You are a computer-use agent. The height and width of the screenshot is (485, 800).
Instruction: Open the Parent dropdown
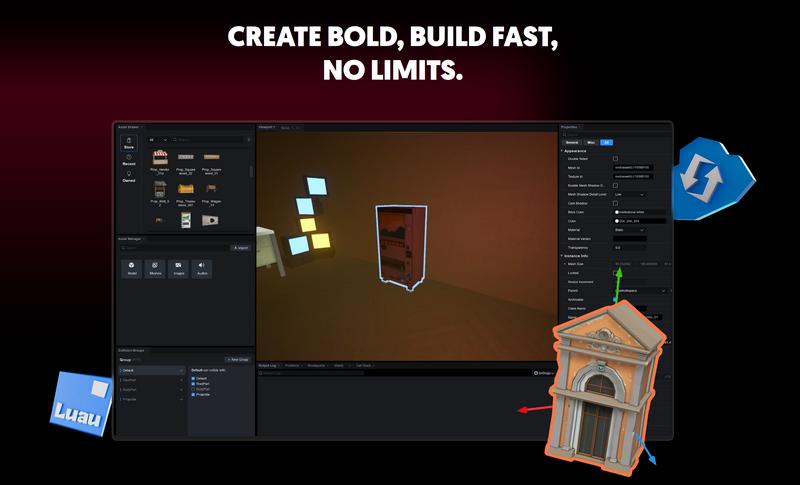click(640, 291)
